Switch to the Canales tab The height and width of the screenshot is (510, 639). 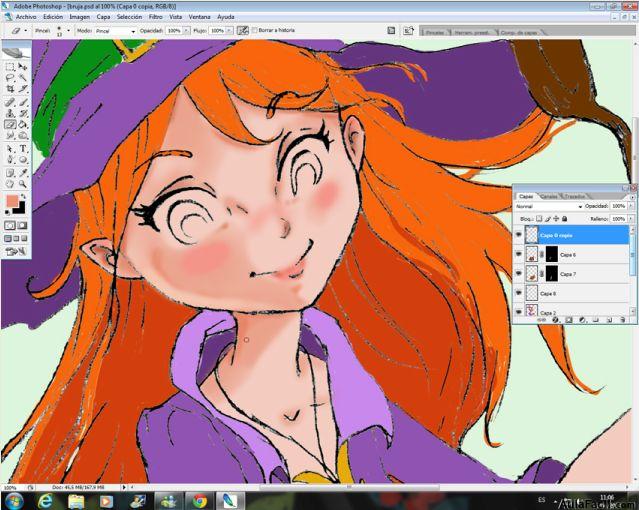[x=548, y=196]
